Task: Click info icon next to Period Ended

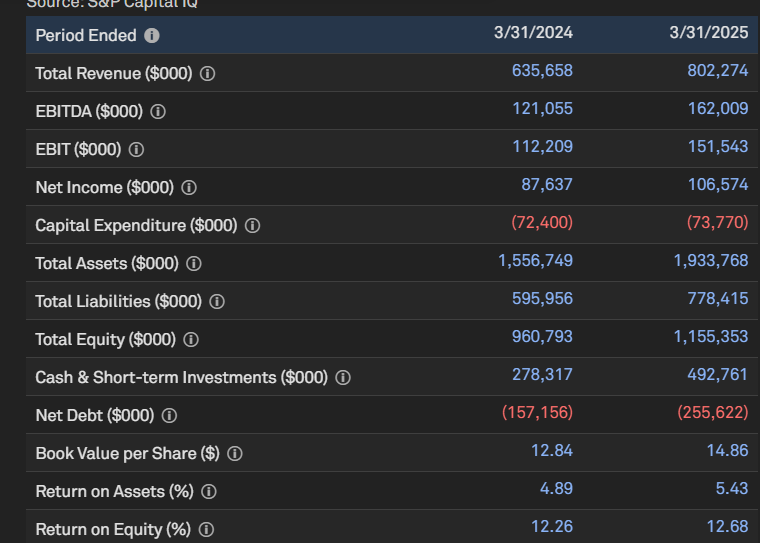Action: pyautogui.click(x=152, y=35)
